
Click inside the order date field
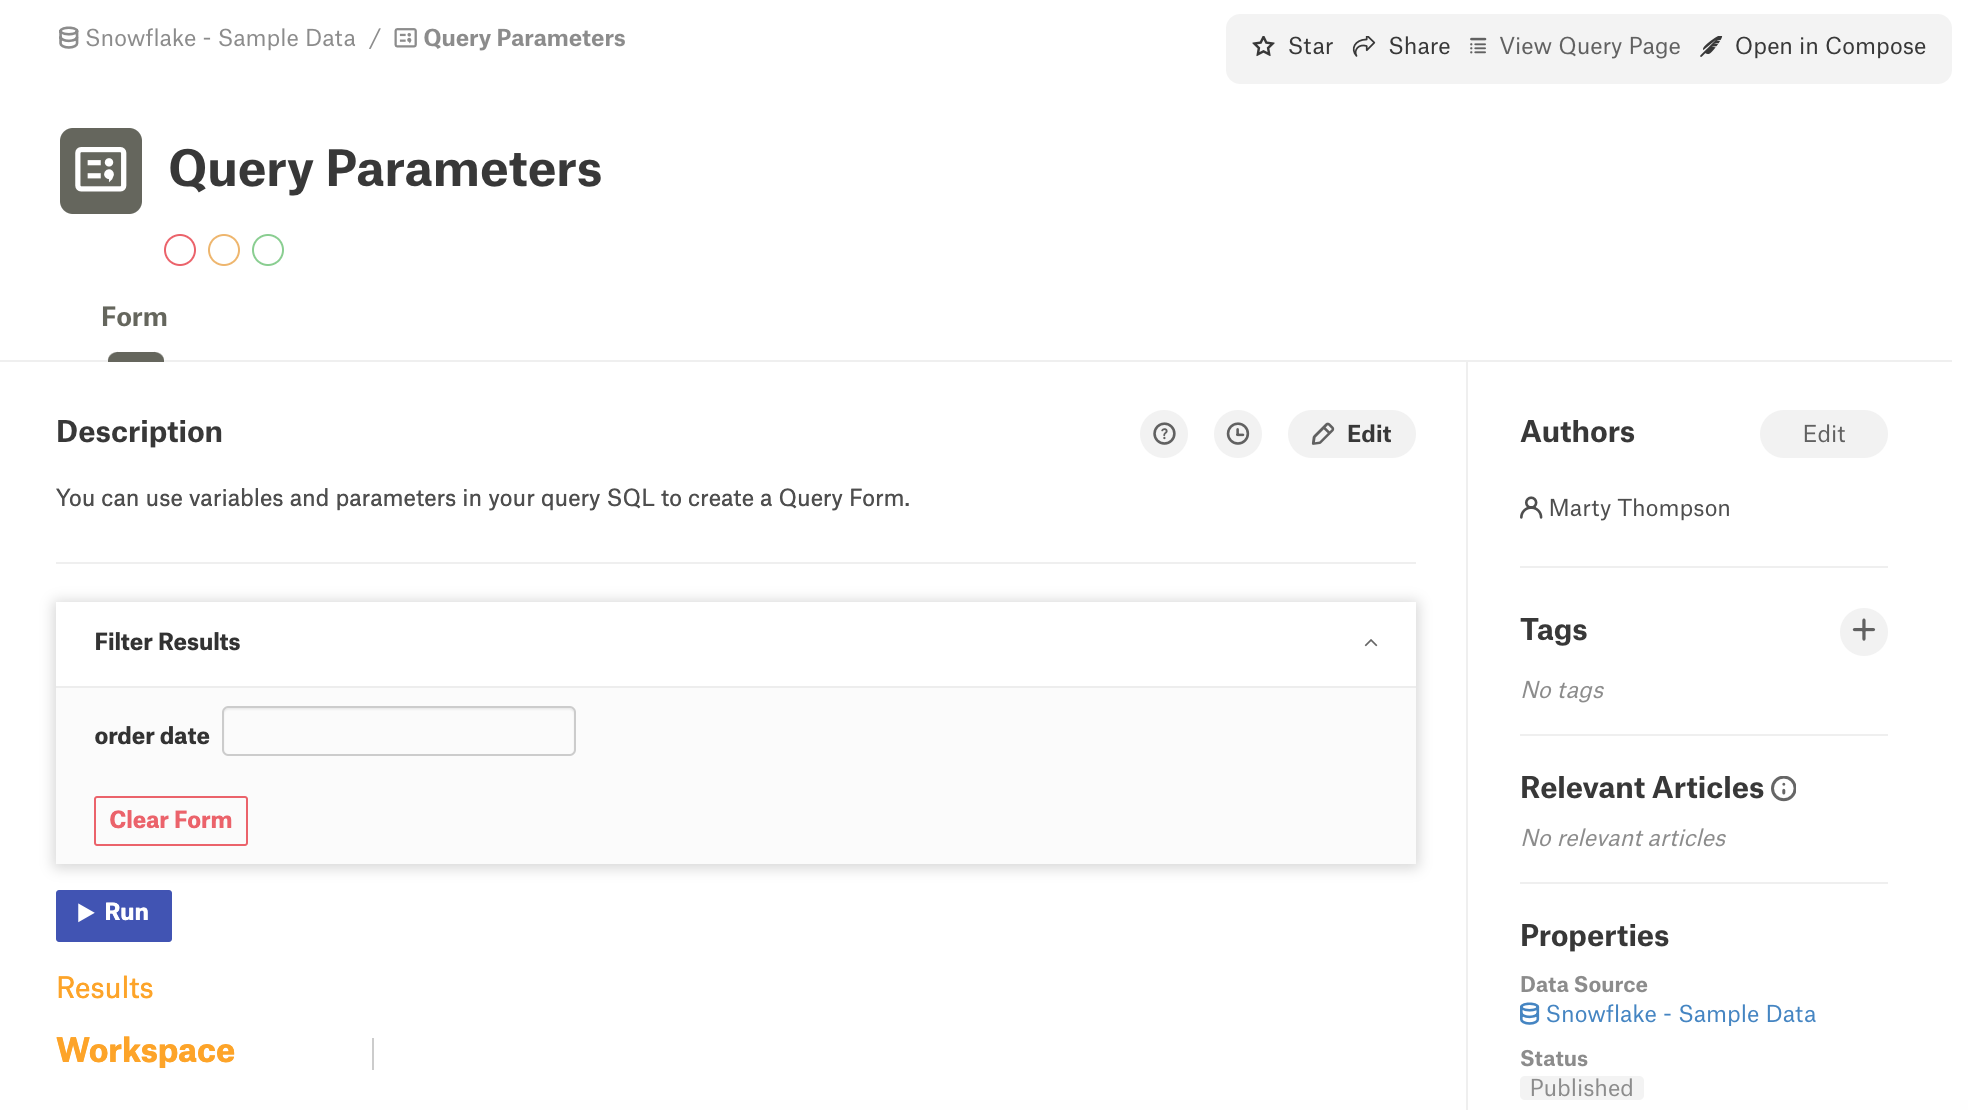(x=398, y=731)
